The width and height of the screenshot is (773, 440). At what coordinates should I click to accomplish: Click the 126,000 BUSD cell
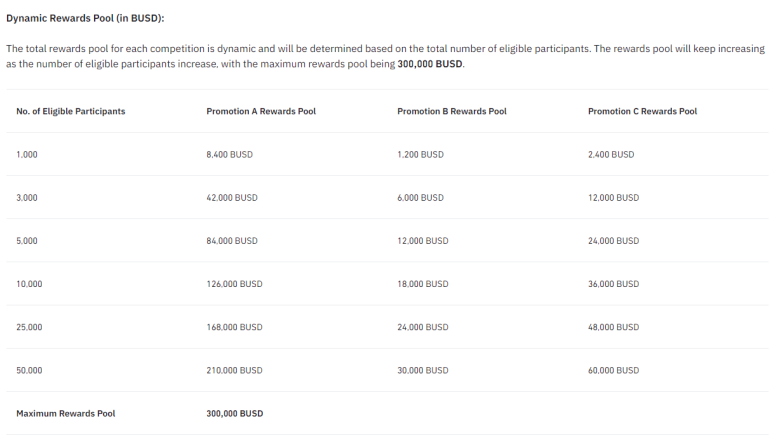click(x=234, y=284)
